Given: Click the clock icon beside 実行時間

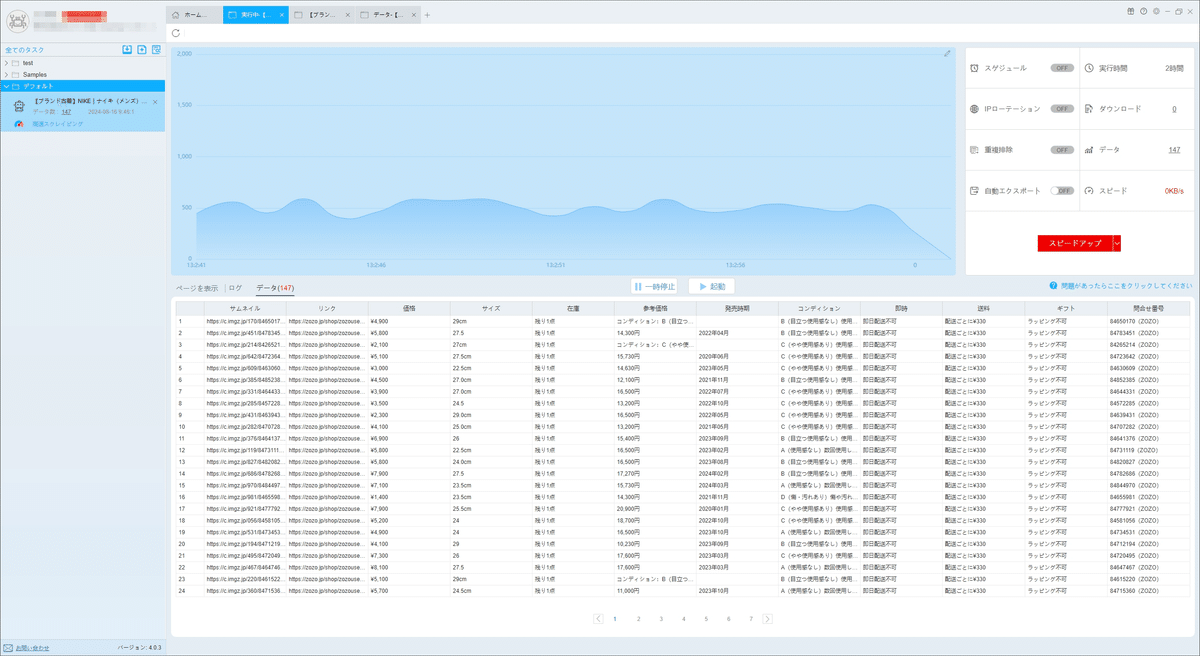Looking at the screenshot, I should coord(1089,68).
